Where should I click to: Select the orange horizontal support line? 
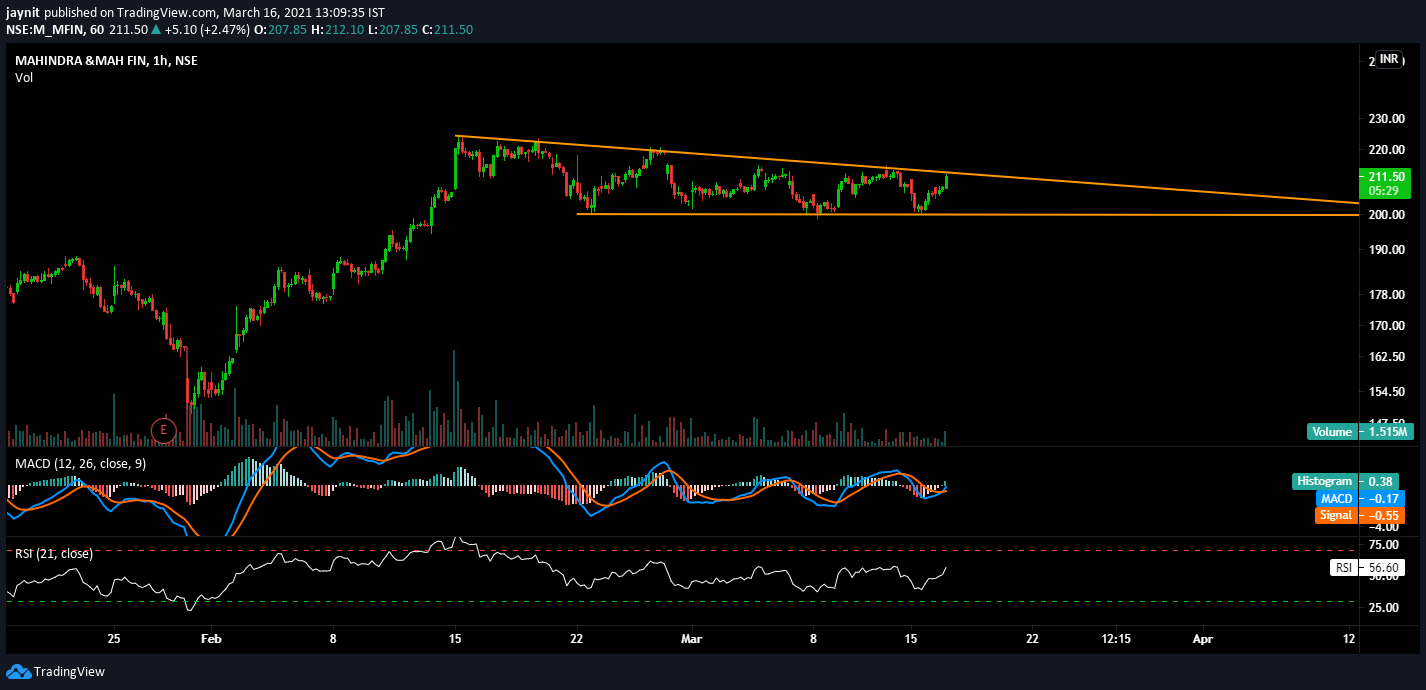(968, 214)
